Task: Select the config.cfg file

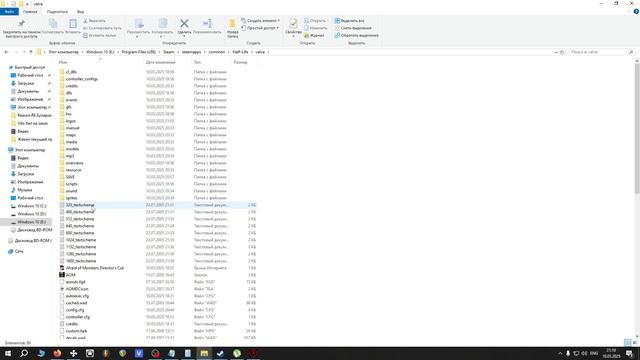Action: [x=75, y=310]
